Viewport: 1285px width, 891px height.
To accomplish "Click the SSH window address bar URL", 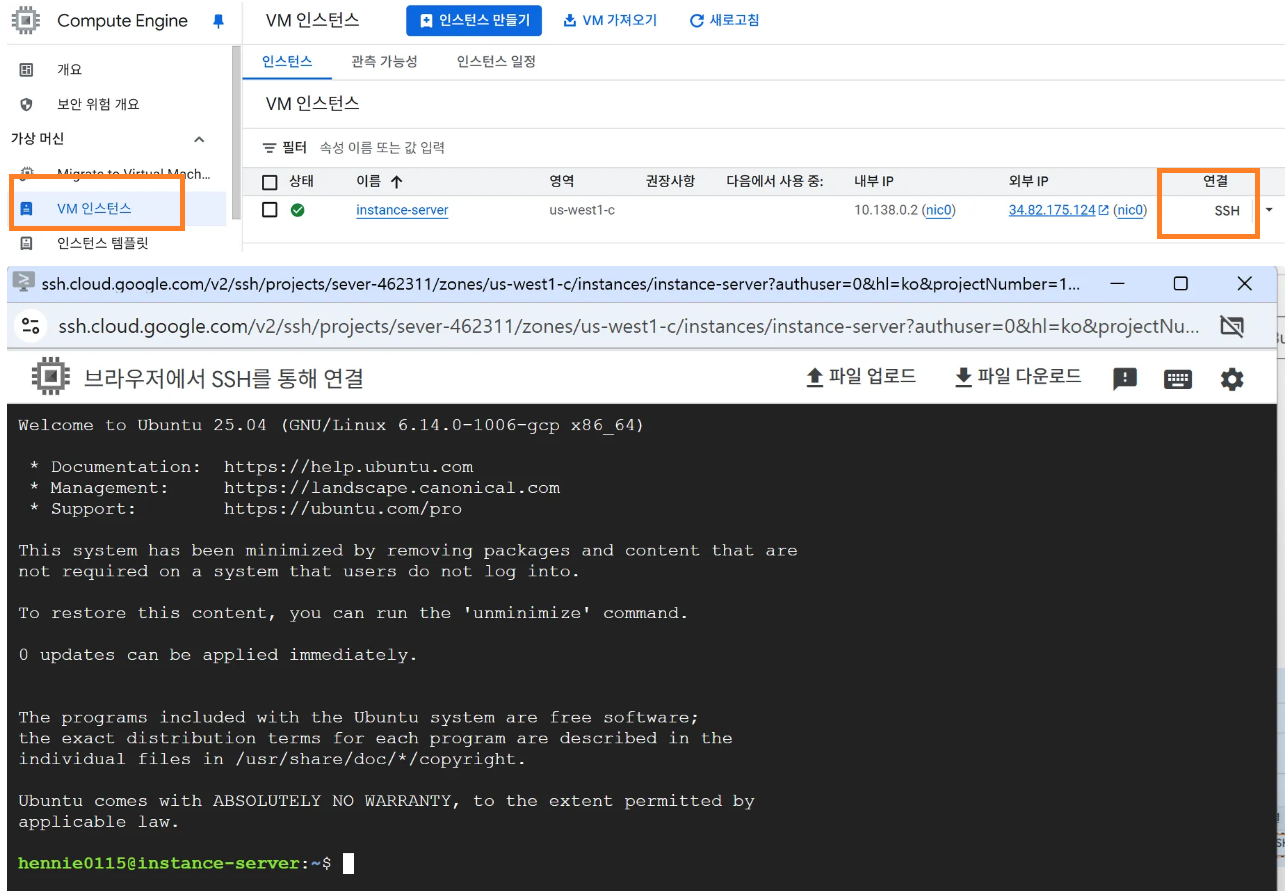I will point(628,326).
